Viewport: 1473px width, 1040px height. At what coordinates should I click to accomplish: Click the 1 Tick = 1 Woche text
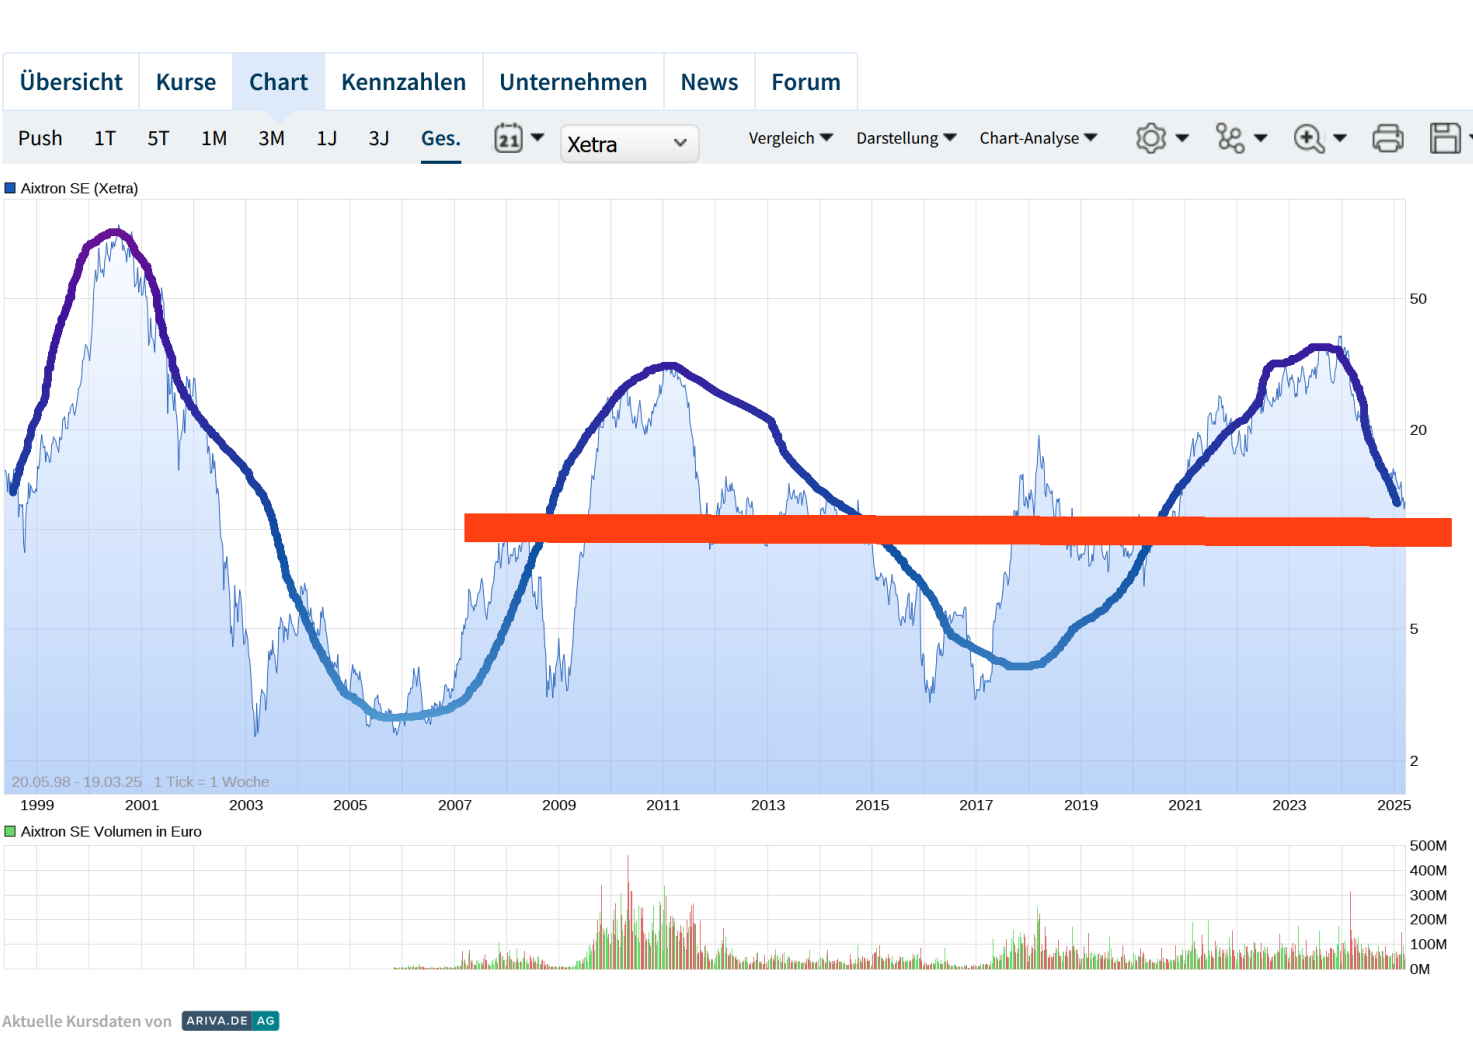[x=211, y=782]
